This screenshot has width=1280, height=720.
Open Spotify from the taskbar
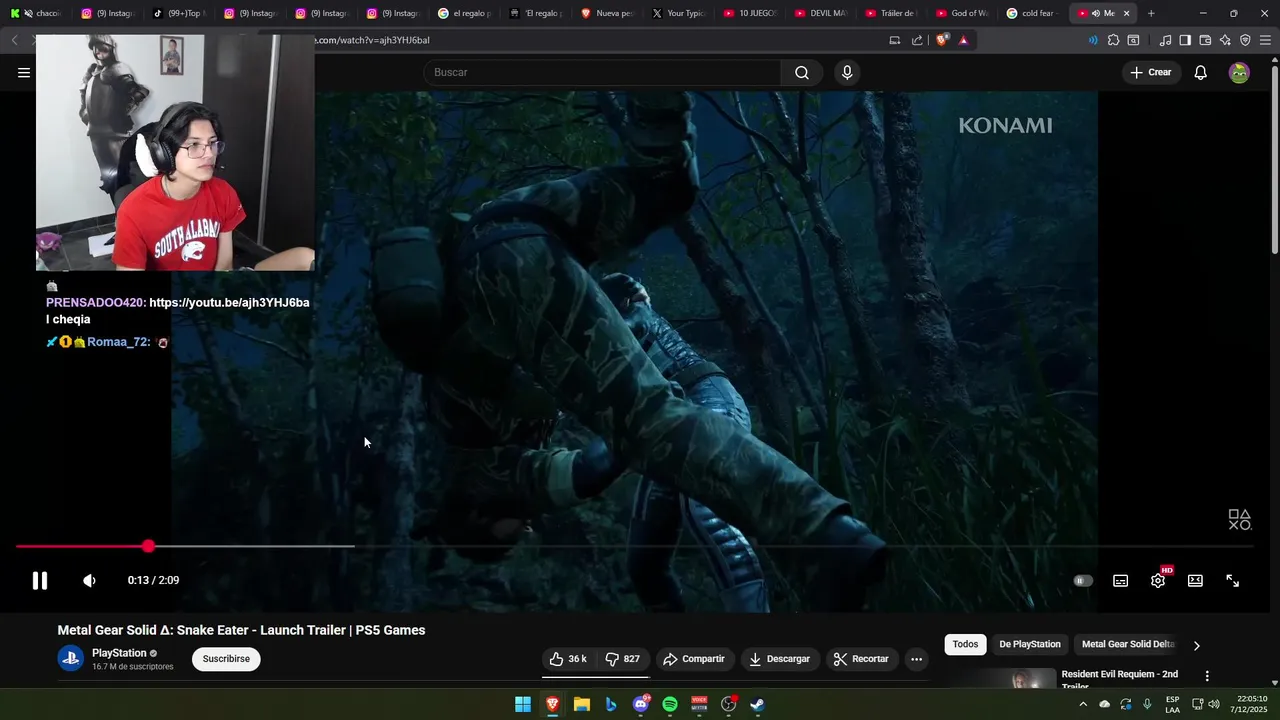point(670,704)
